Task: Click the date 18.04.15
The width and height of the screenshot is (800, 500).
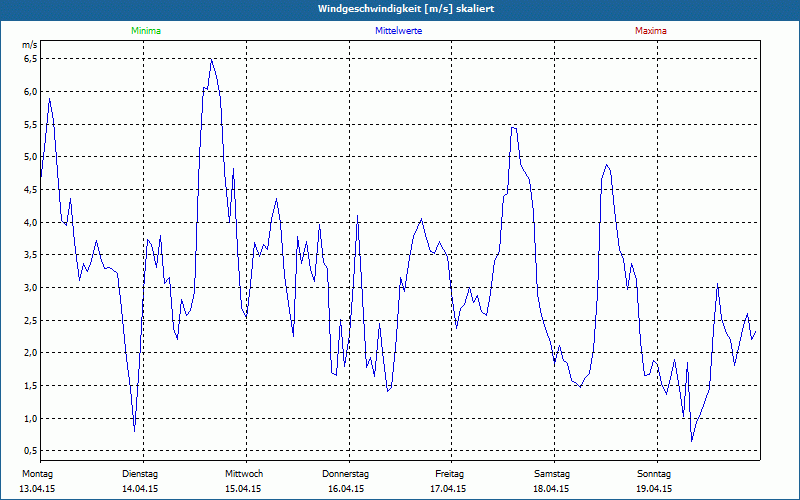Action: tap(551, 489)
